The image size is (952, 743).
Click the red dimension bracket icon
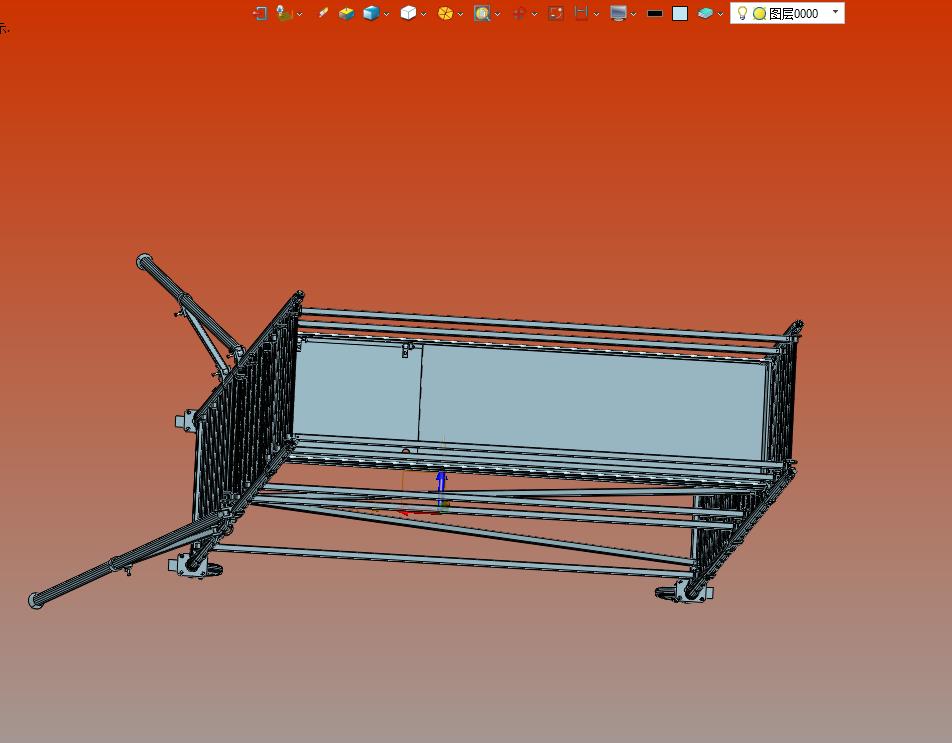click(582, 13)
